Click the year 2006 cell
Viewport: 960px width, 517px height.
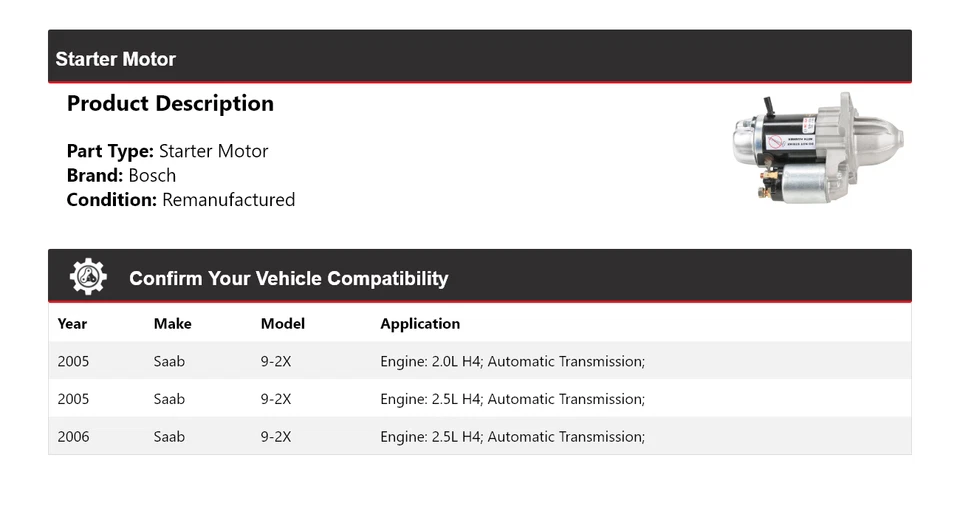click(x=73, y=437)
